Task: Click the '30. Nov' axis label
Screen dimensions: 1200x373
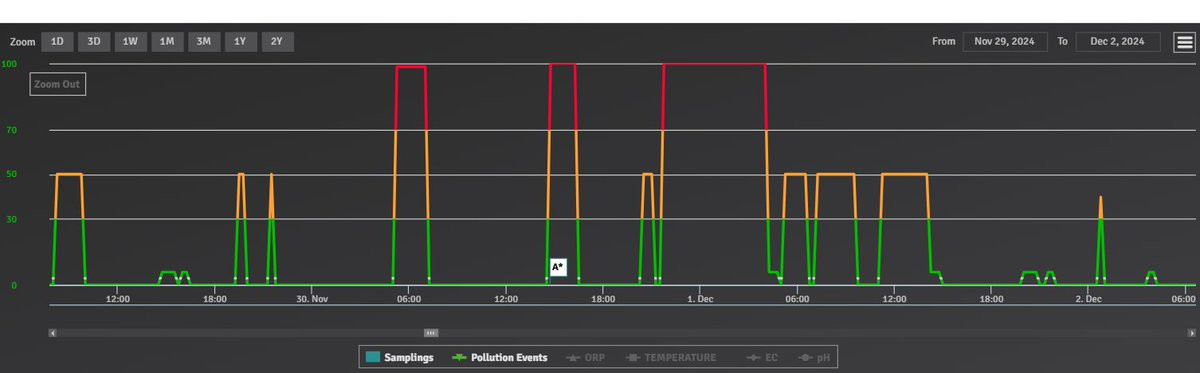Action: coord(312,299)
